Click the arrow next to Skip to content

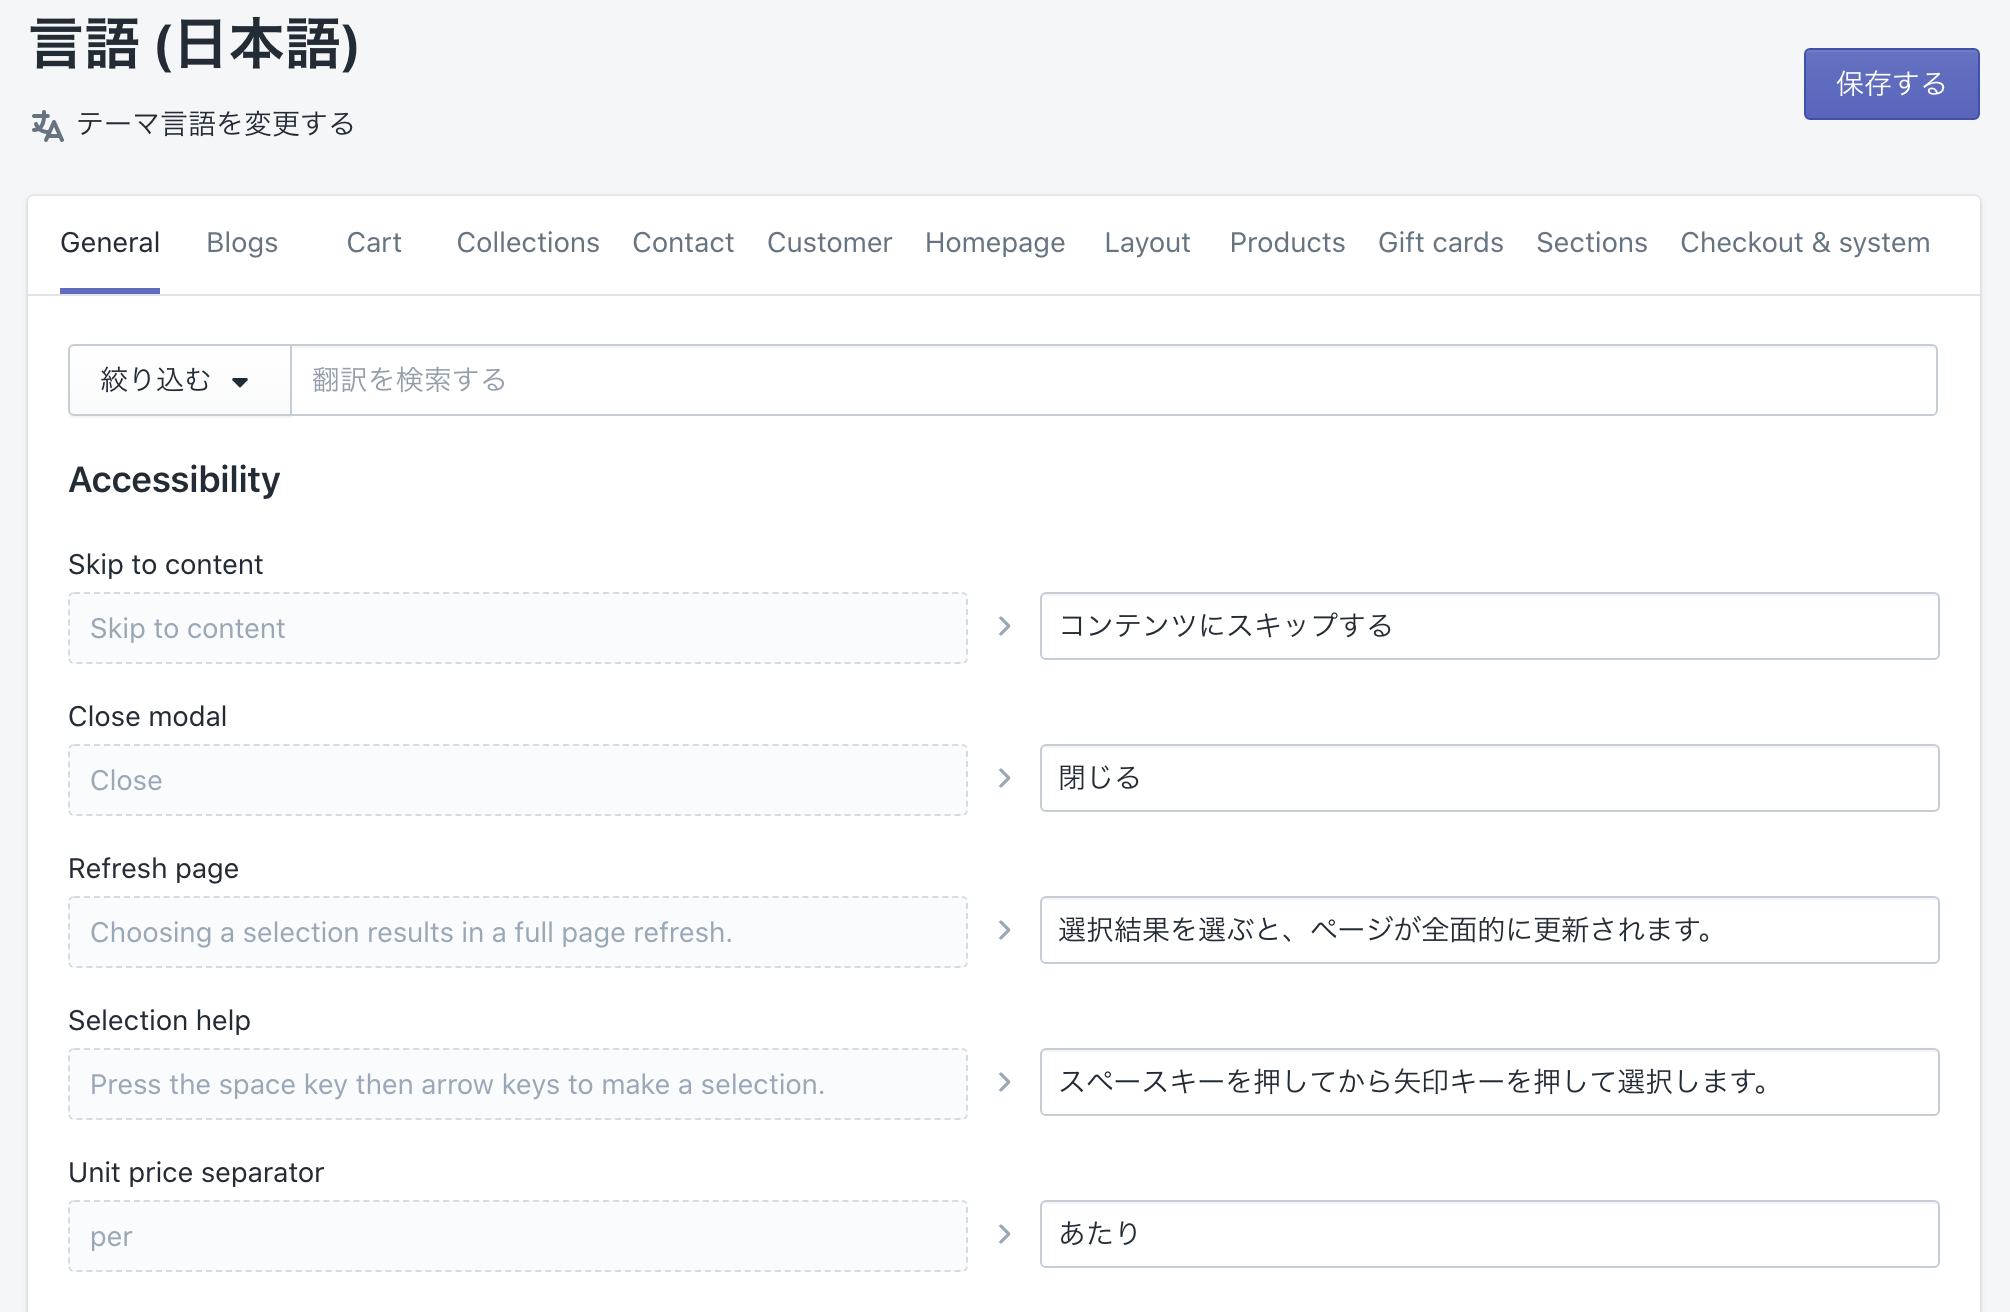click(1004, 627)
